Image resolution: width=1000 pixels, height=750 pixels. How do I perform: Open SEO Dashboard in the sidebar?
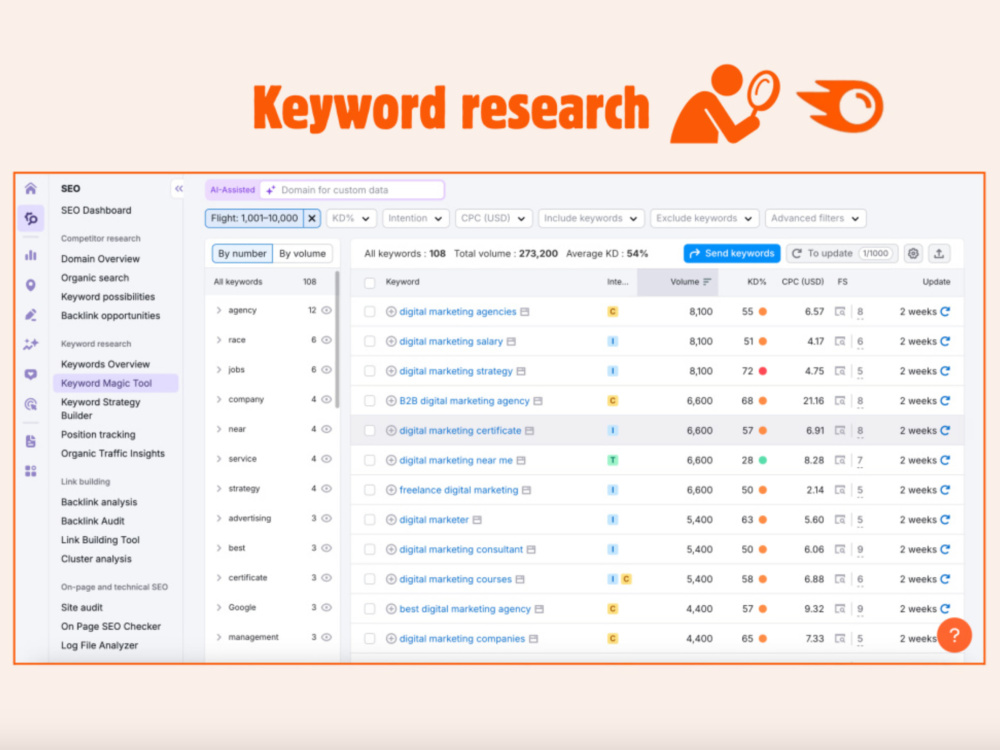coord(96,210)
